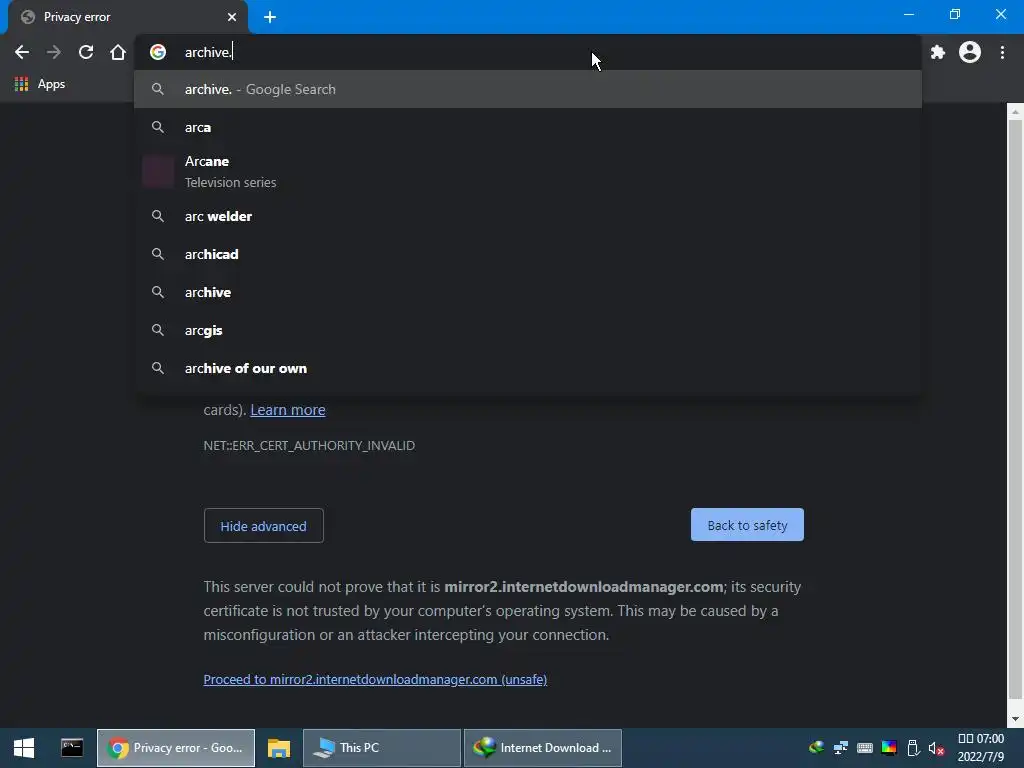Click the IDM tray icon
1024x768 pixels.
pyautogui.click(x=816, y=748)
